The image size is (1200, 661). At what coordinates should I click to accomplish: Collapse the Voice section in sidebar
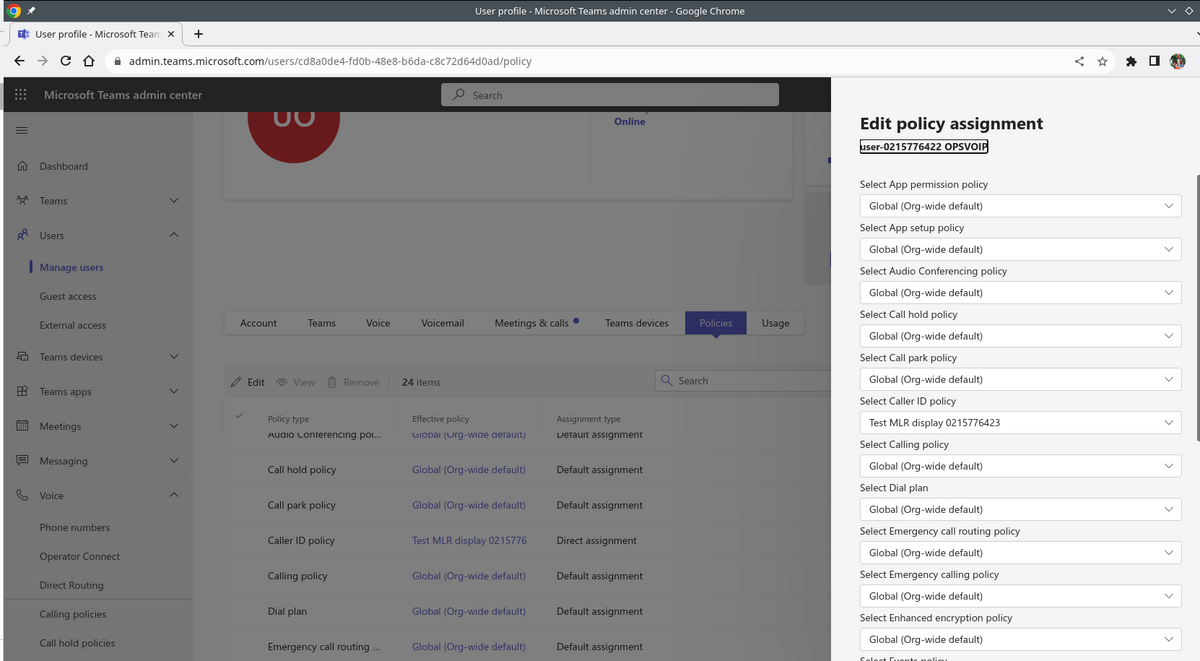pos(174,495)
